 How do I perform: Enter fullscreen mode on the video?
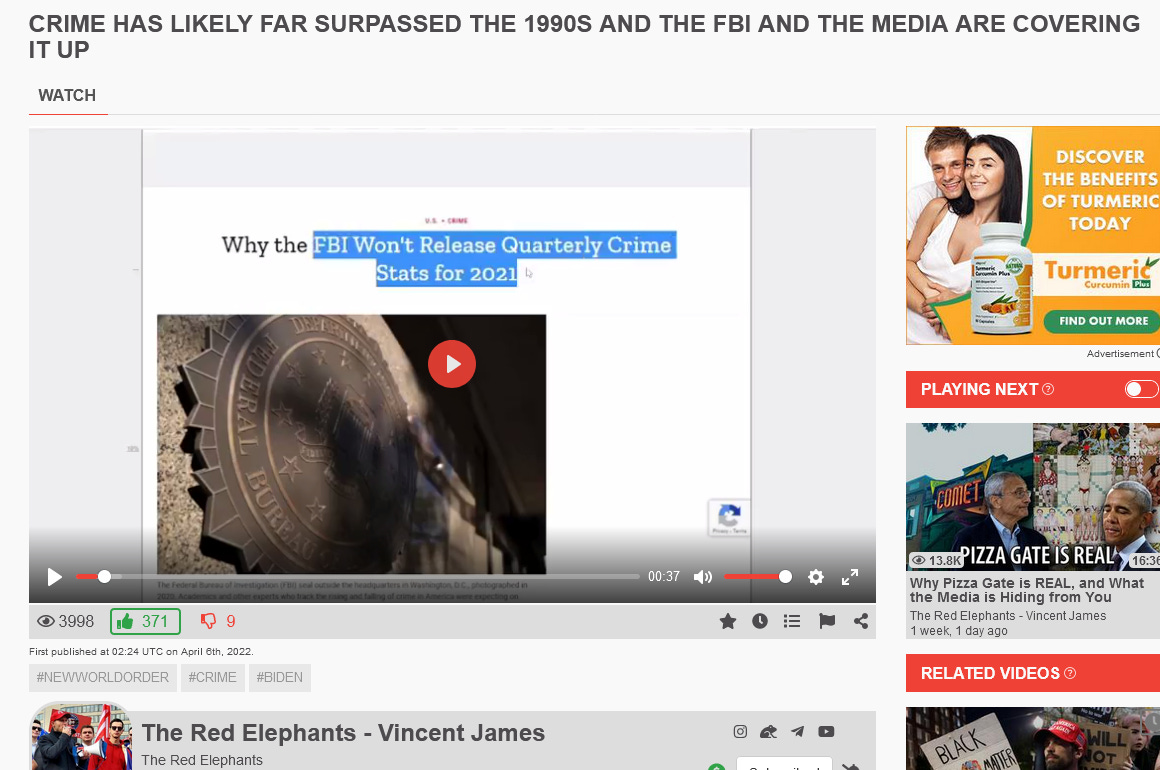(850, 577)
